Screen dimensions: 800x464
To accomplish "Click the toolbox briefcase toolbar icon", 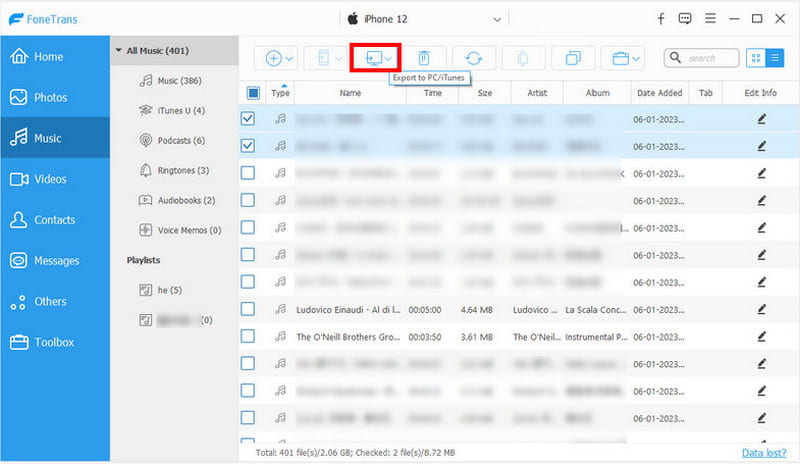I will tap(620, 58).
